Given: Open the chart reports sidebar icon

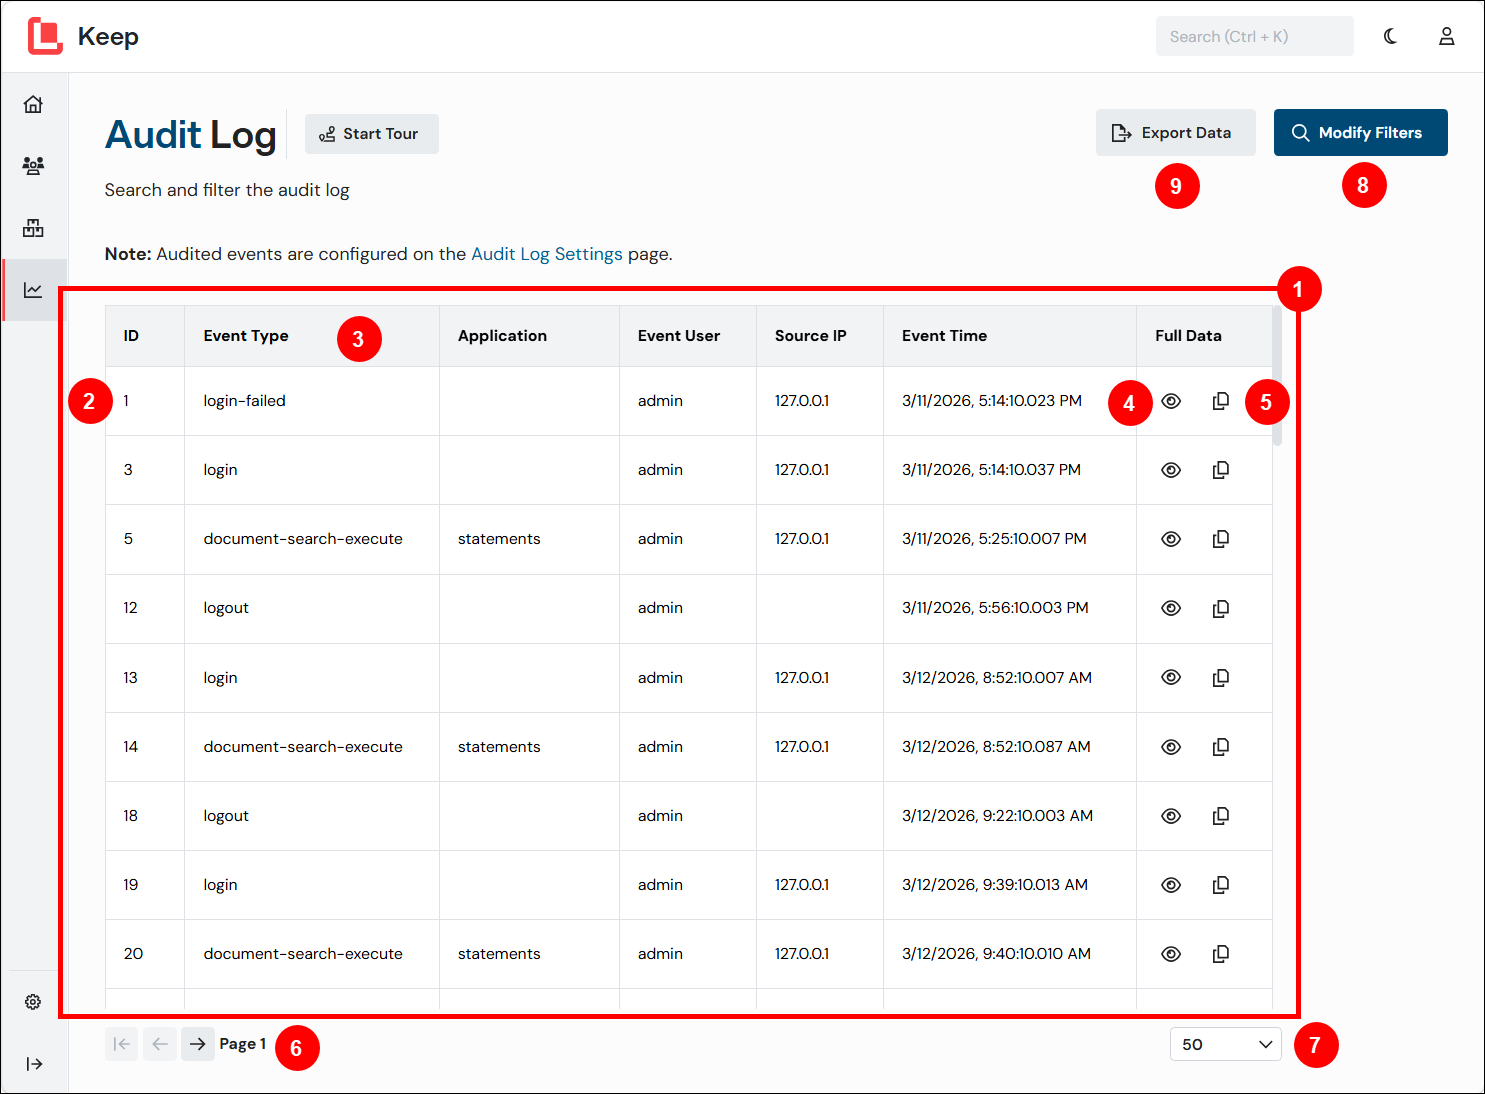Looking at the screenshot, I should click(33, 290).
